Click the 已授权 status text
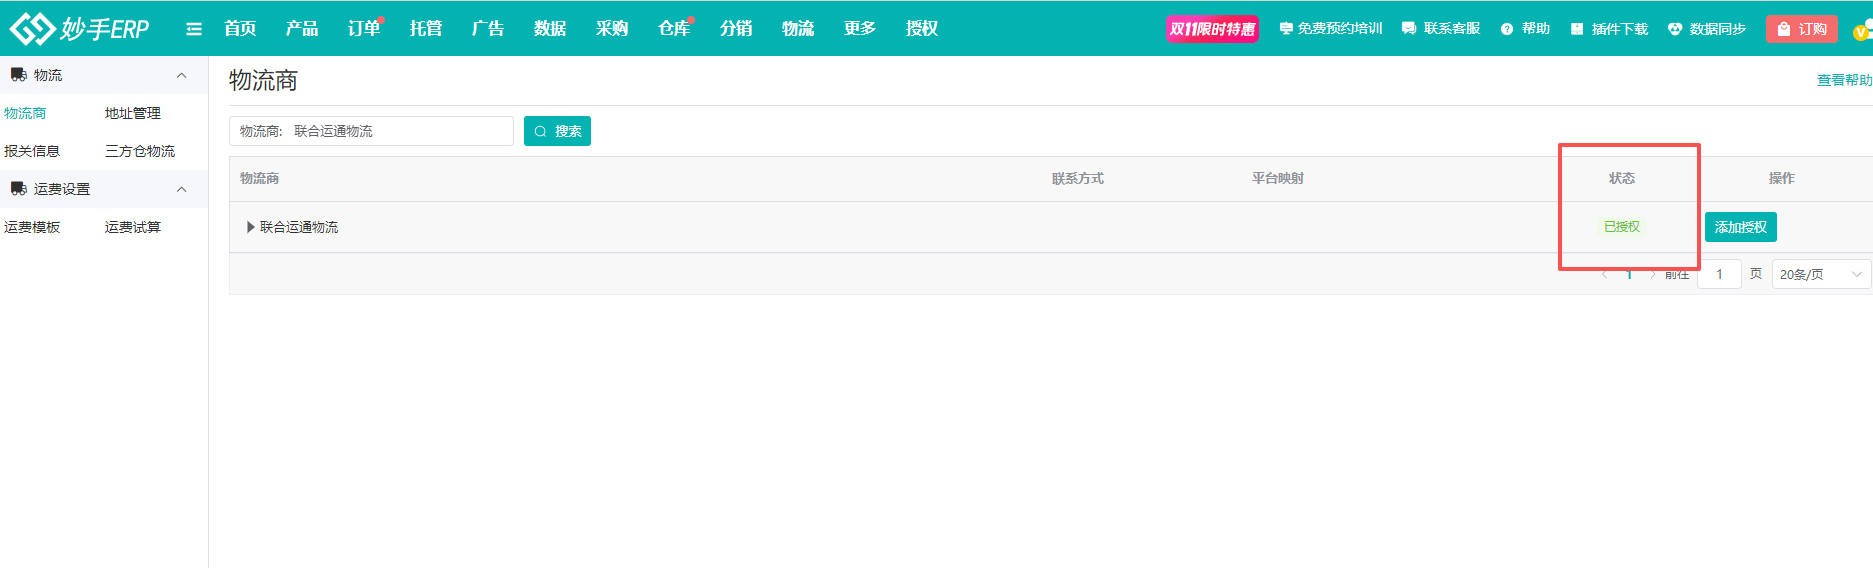1873x568 pixels. 1622,227
